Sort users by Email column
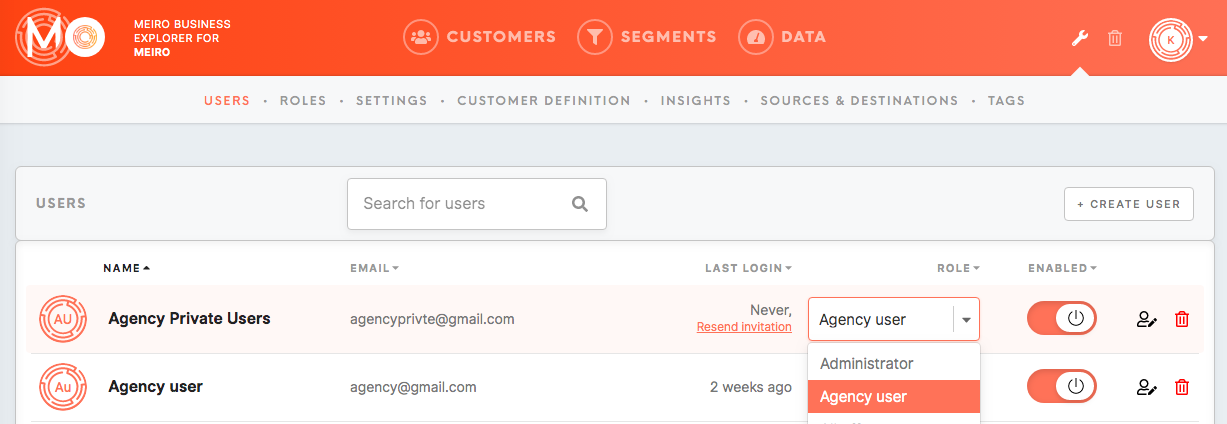The height and width of the screenshot is (424, 1227). 374,268
